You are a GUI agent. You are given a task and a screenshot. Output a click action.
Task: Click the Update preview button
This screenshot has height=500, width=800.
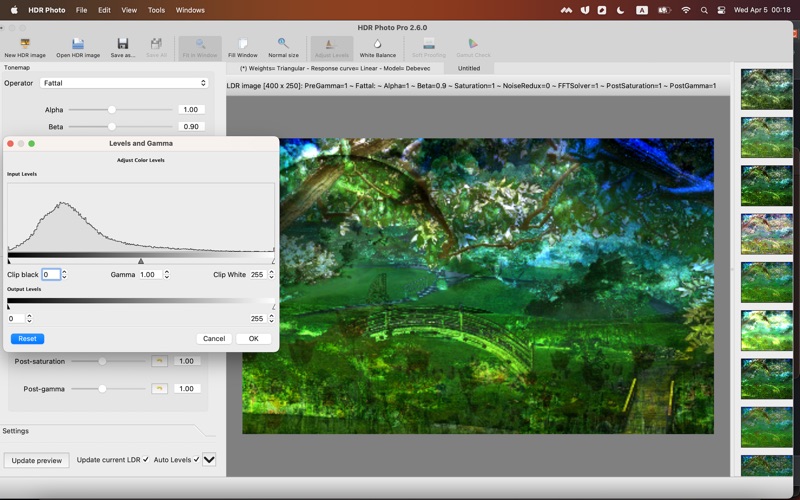pos(37,460)
